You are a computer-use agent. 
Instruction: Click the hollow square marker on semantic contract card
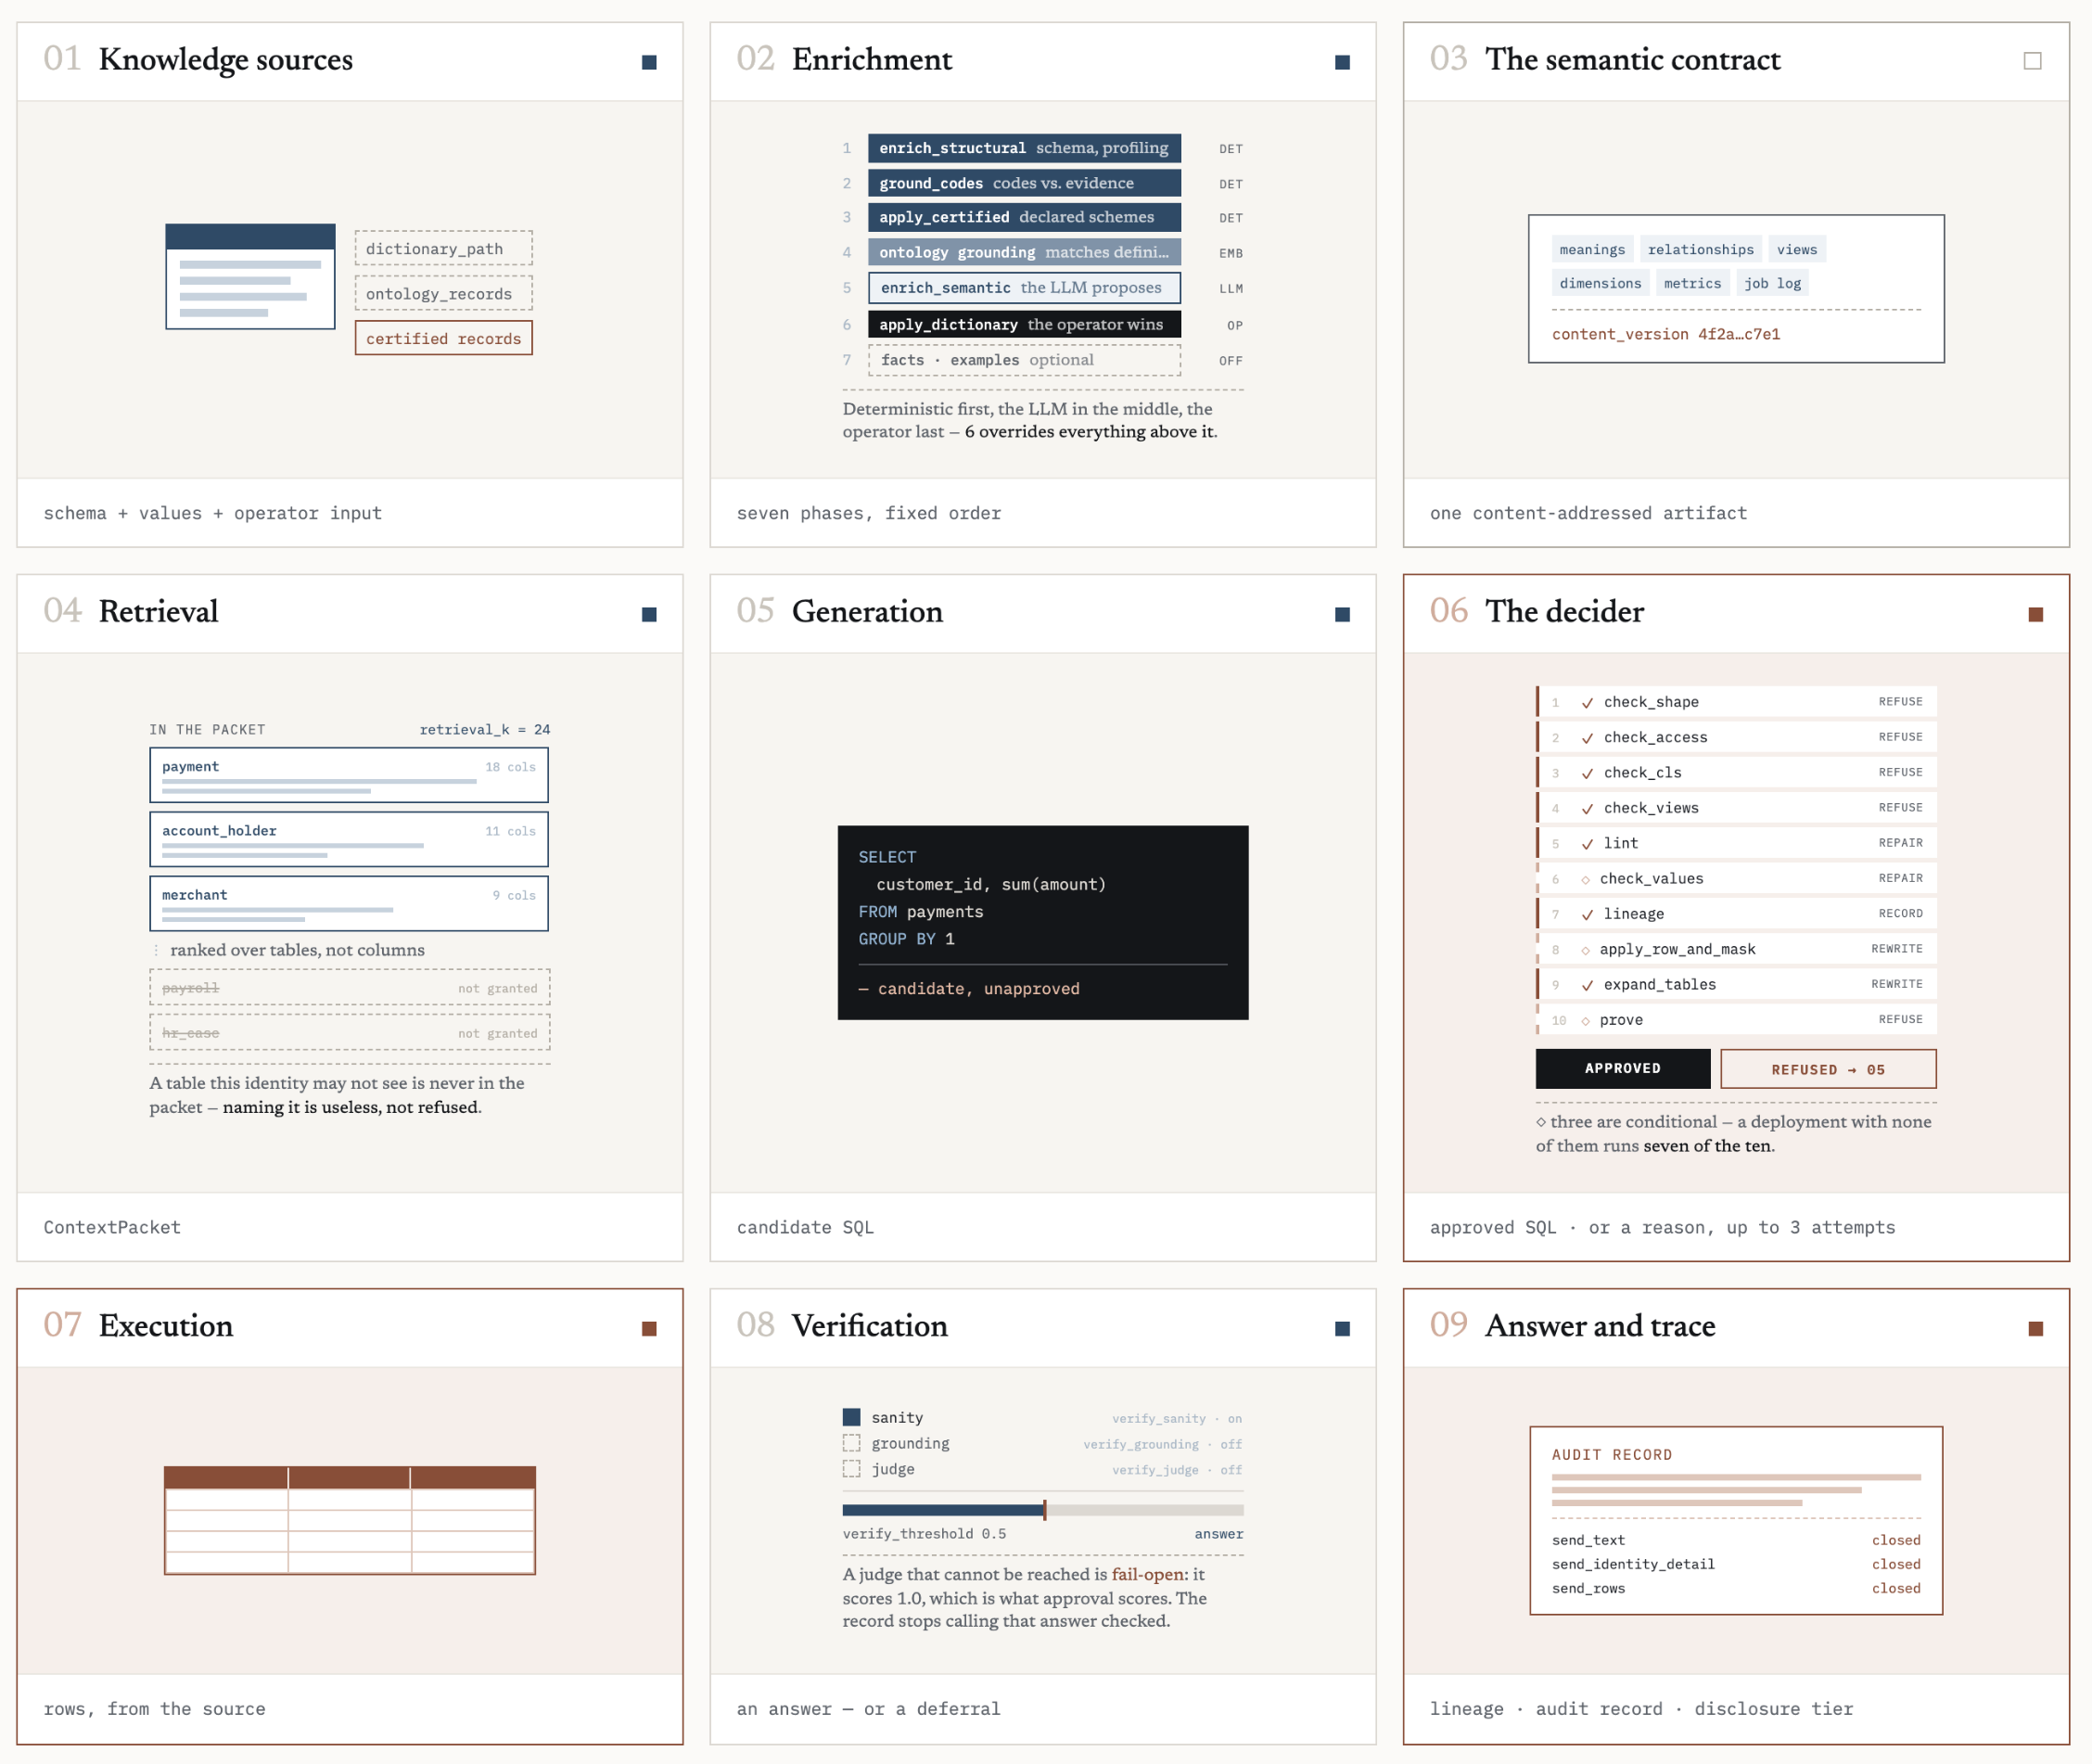click(x=2032, y=61)
